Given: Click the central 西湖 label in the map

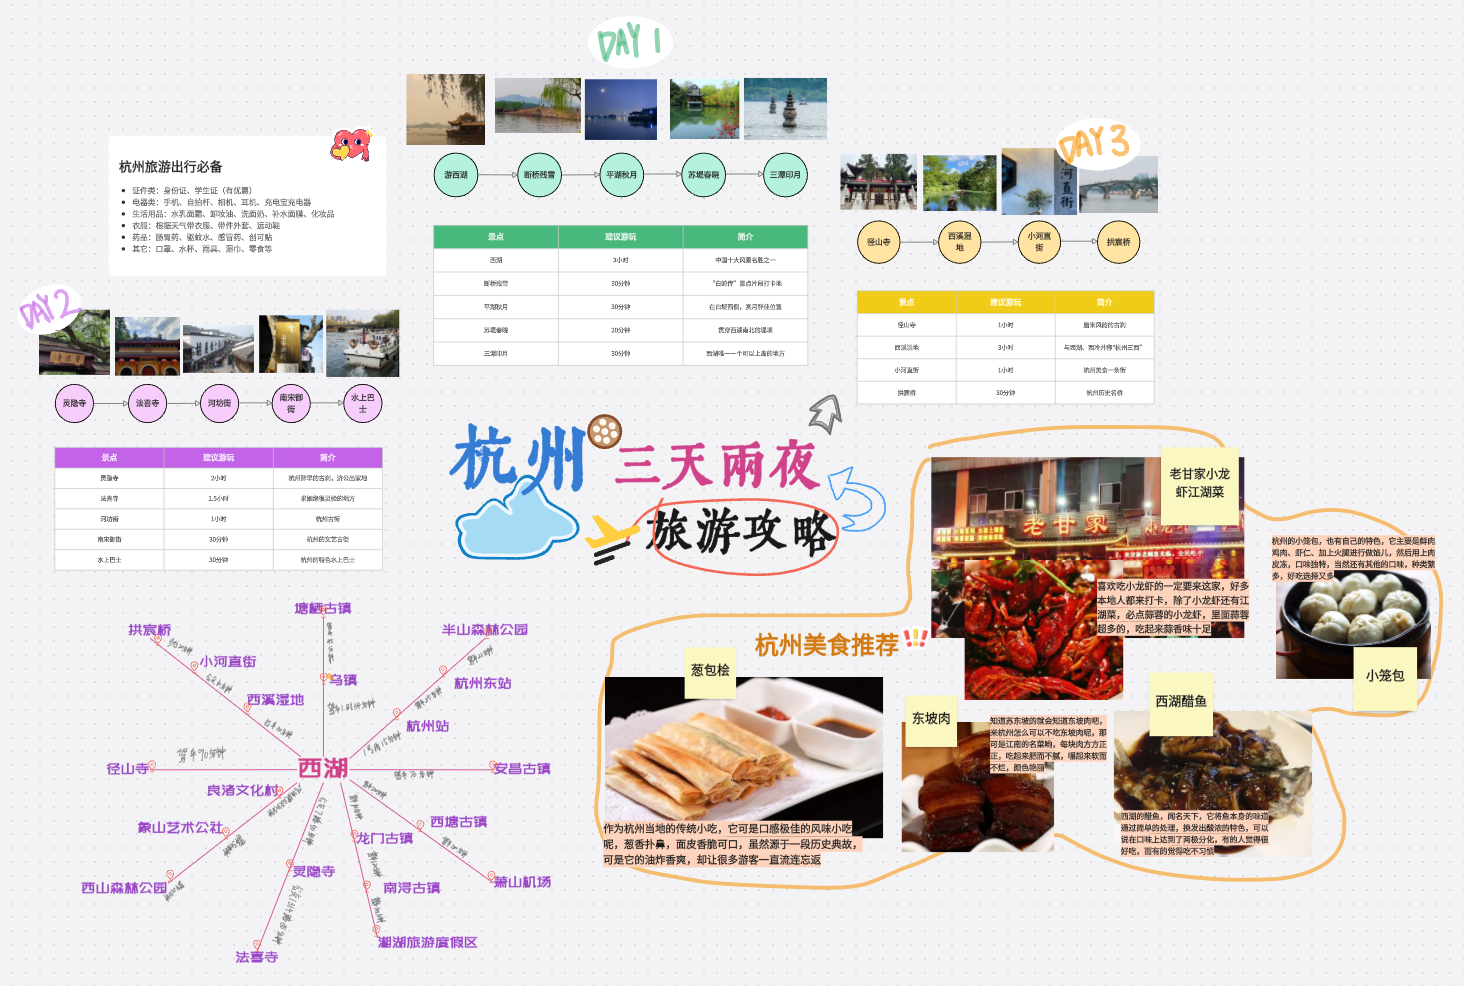Looking at the screenshot, I should point(324,768).
